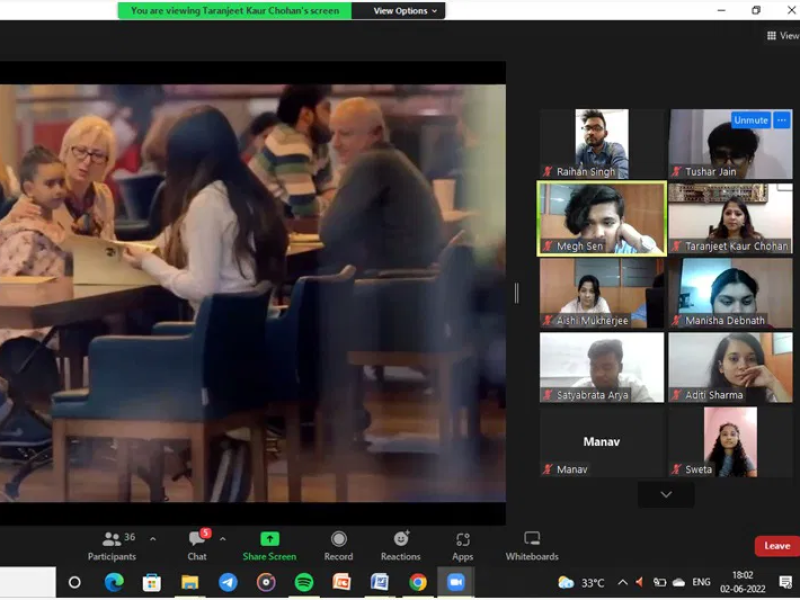Viewport: 800px width, 600px height.
Task: Open the Whiteboards icon
Action: click(x=532, y=538)
